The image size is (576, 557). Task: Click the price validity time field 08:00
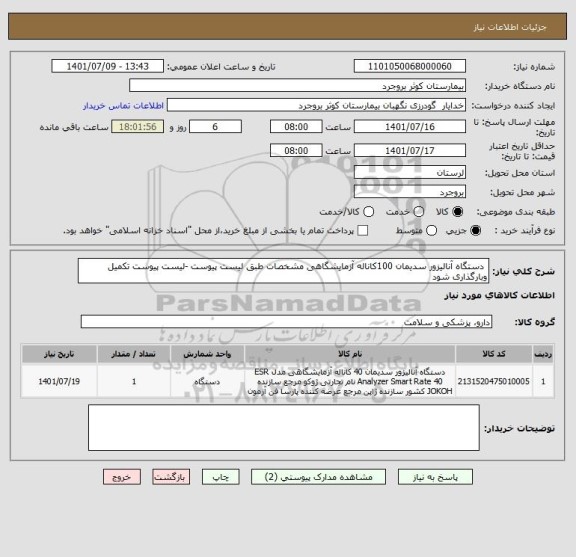[x=296, y=151]
